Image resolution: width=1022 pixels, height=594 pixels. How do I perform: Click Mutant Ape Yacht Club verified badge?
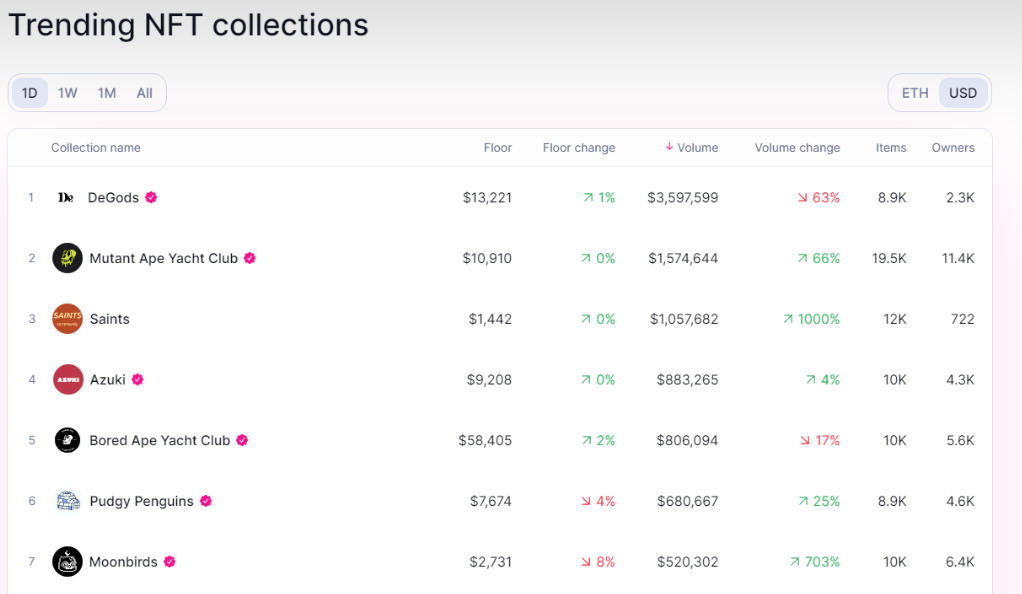[x=250, y=258]
